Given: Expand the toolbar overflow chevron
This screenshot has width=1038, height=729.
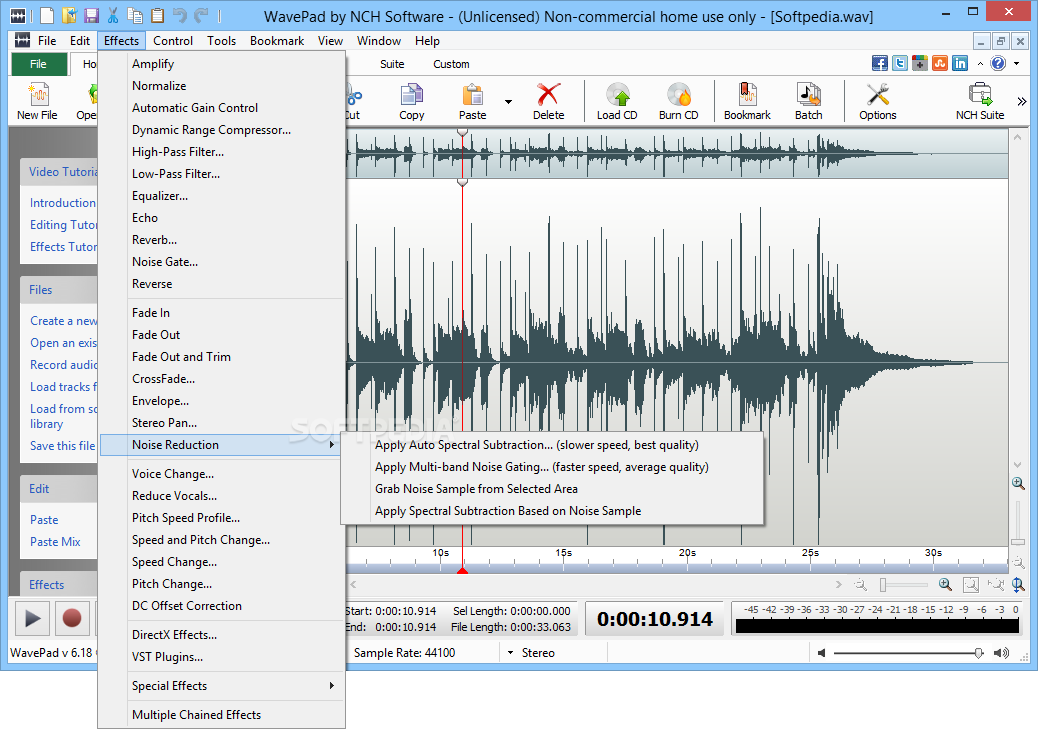Looking at the screenshot, I should (1021, 101).
